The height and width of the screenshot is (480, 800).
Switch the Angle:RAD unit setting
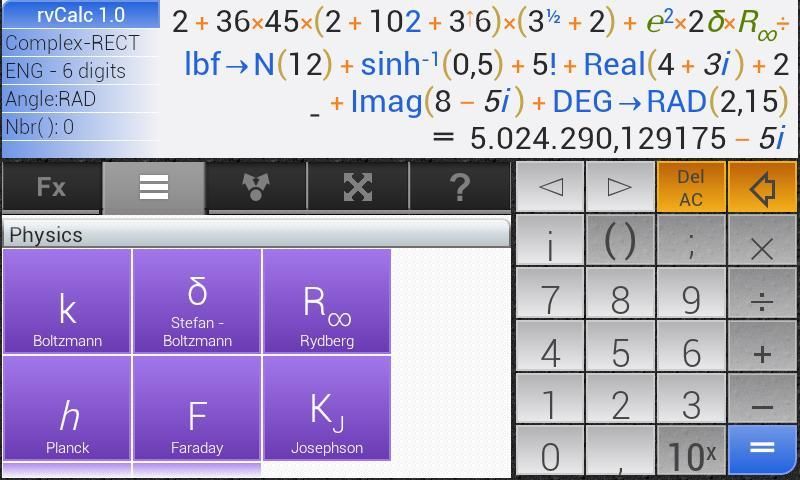click(80, 99)
